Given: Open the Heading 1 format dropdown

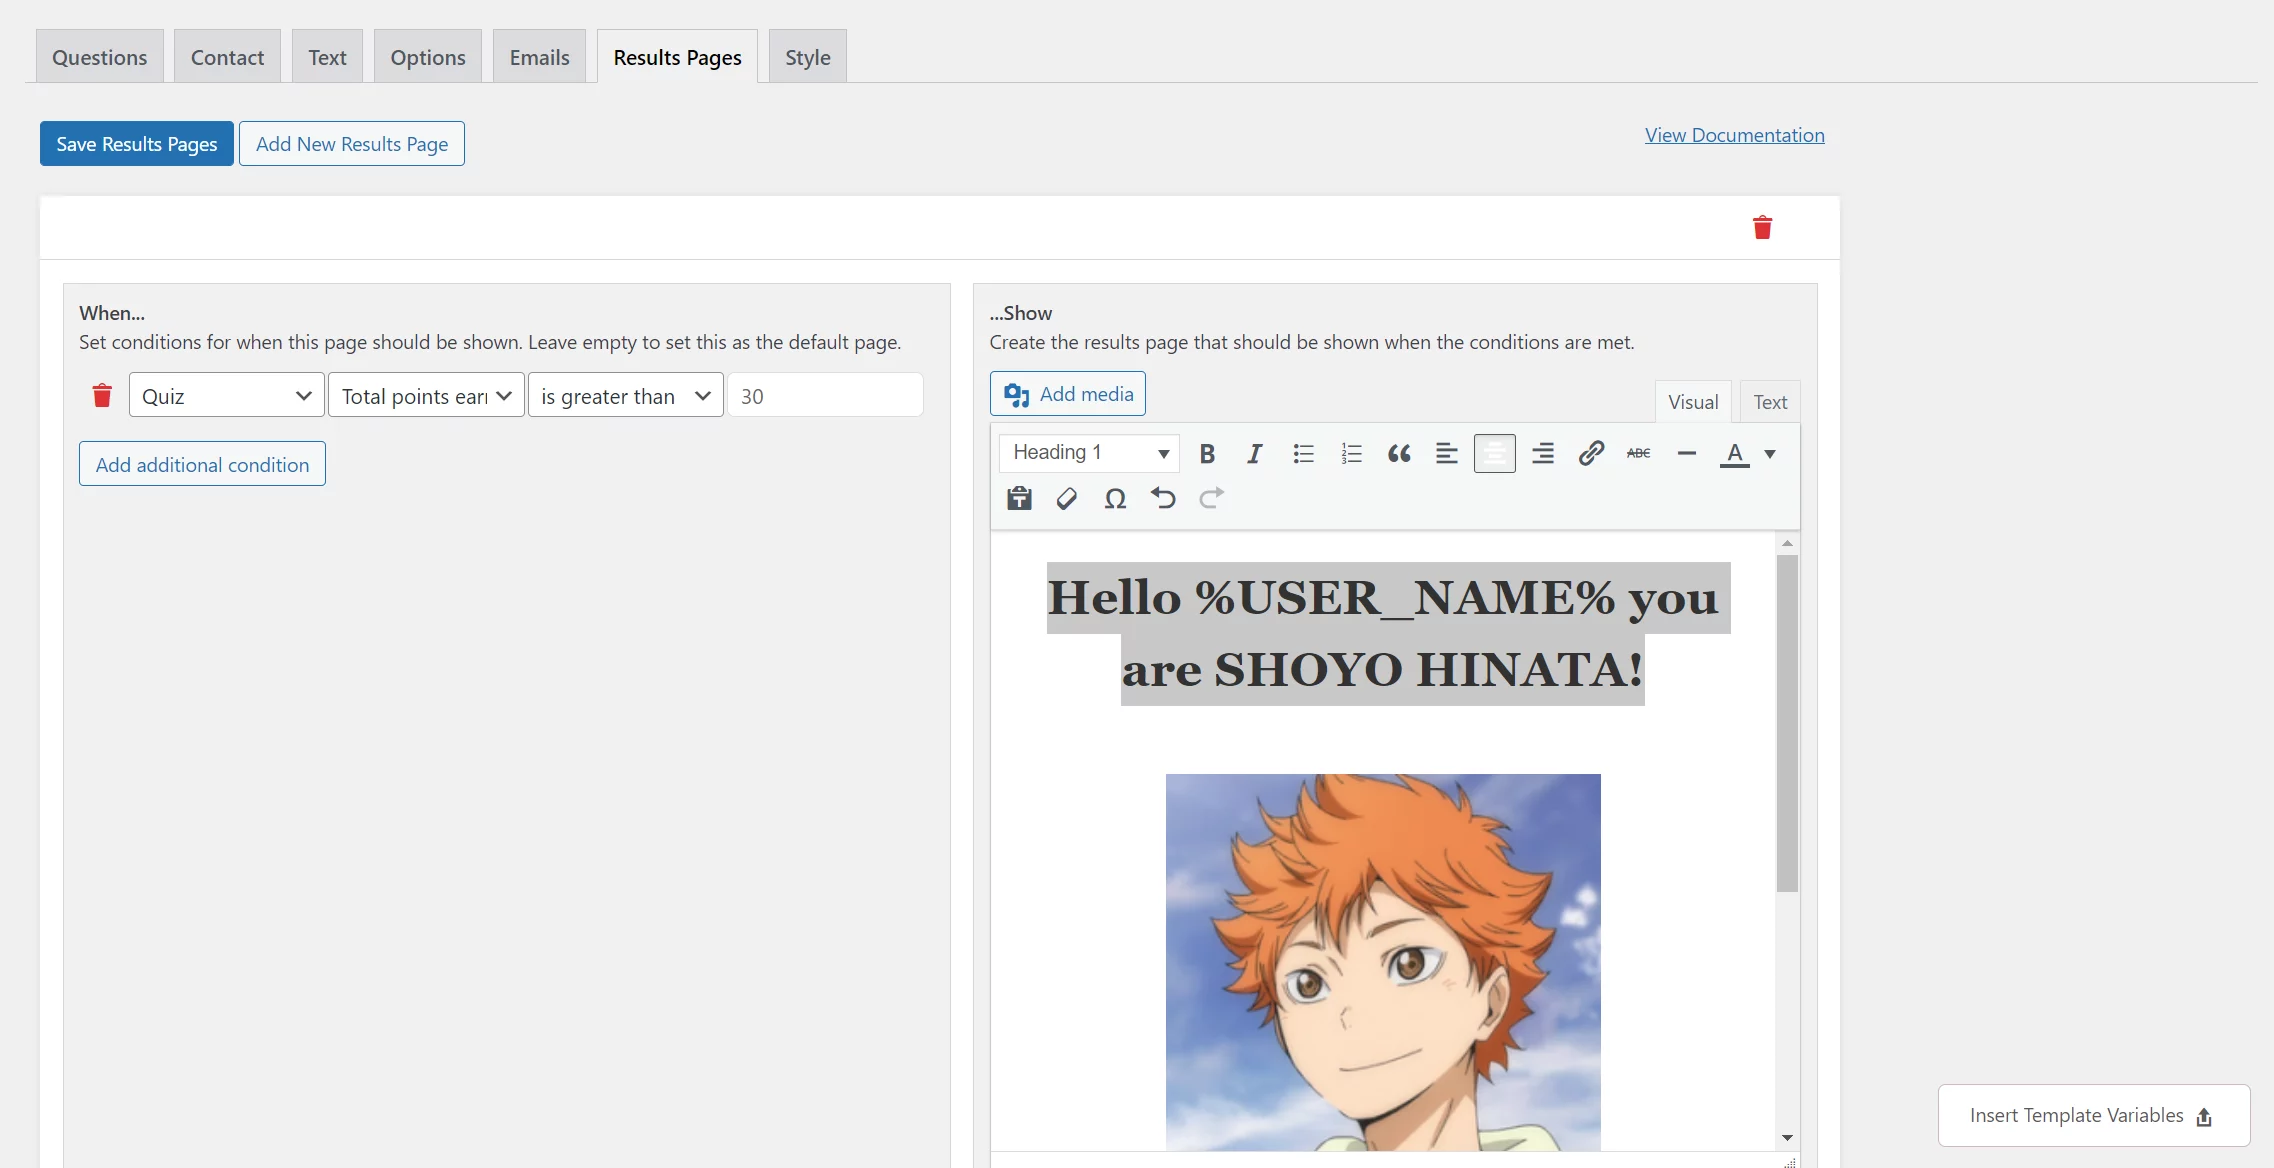Looking at the screenshot, I should click(x=1089, y=453).
